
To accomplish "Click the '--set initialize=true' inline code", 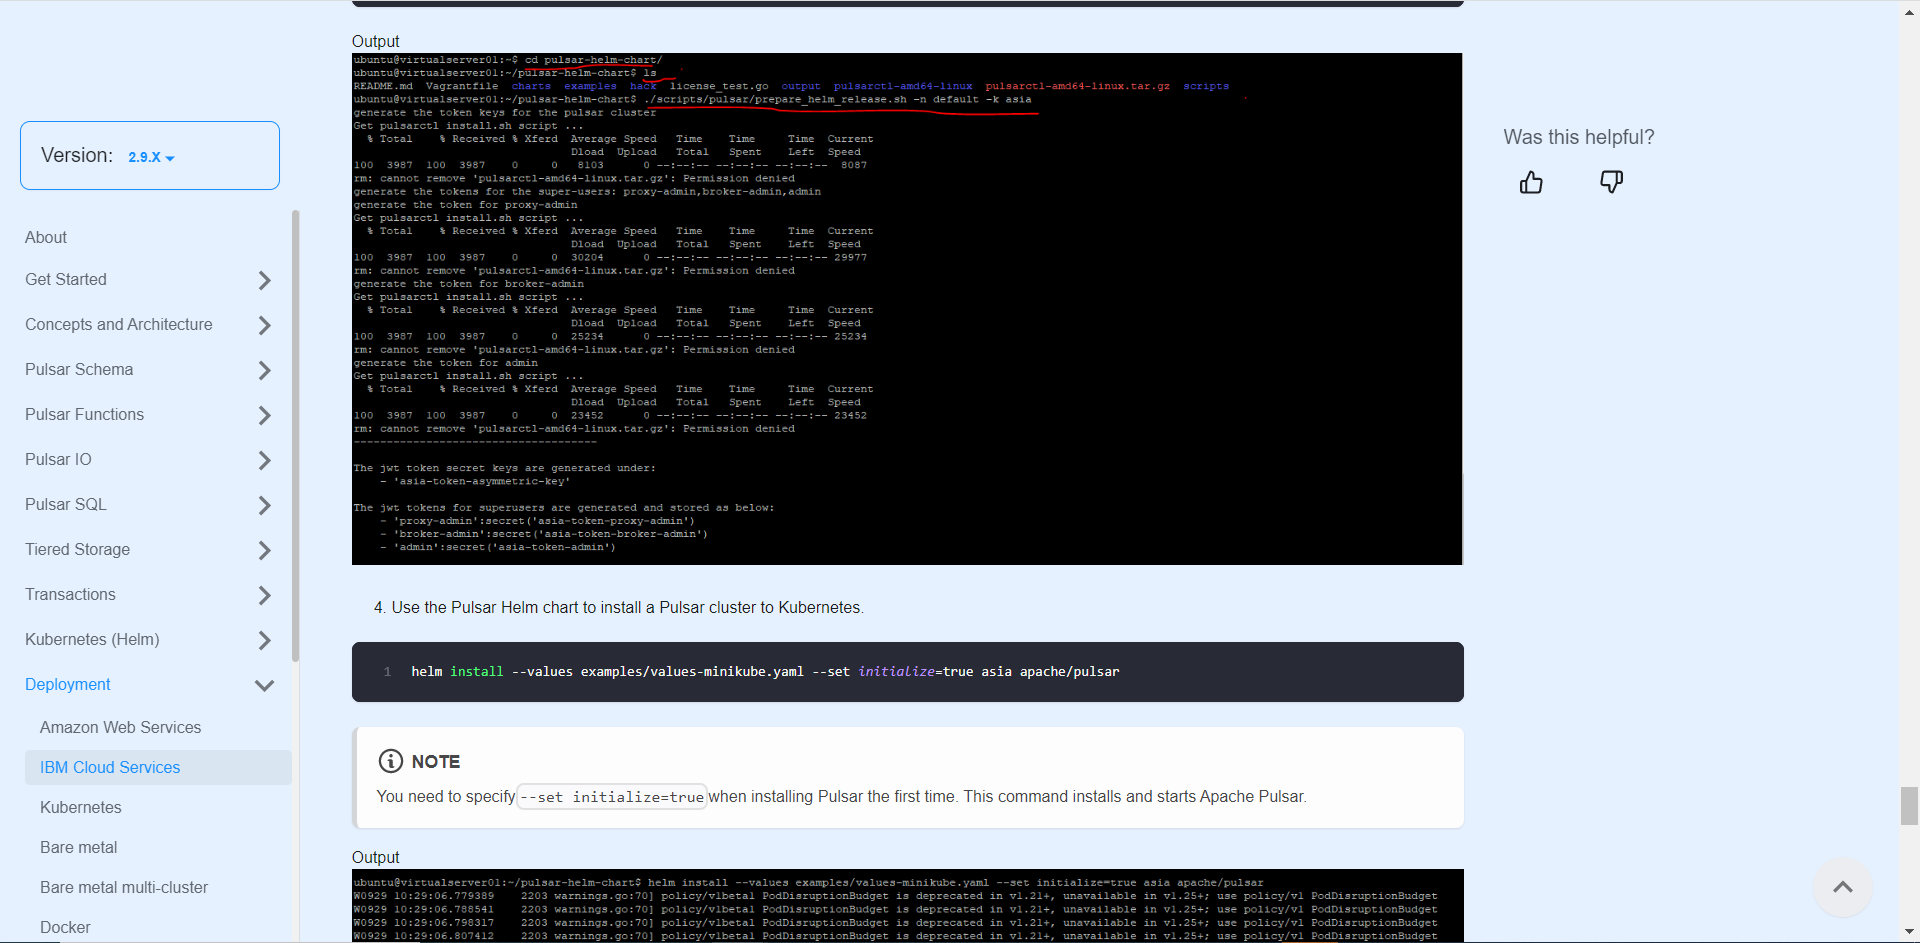I will coord(612,797).
